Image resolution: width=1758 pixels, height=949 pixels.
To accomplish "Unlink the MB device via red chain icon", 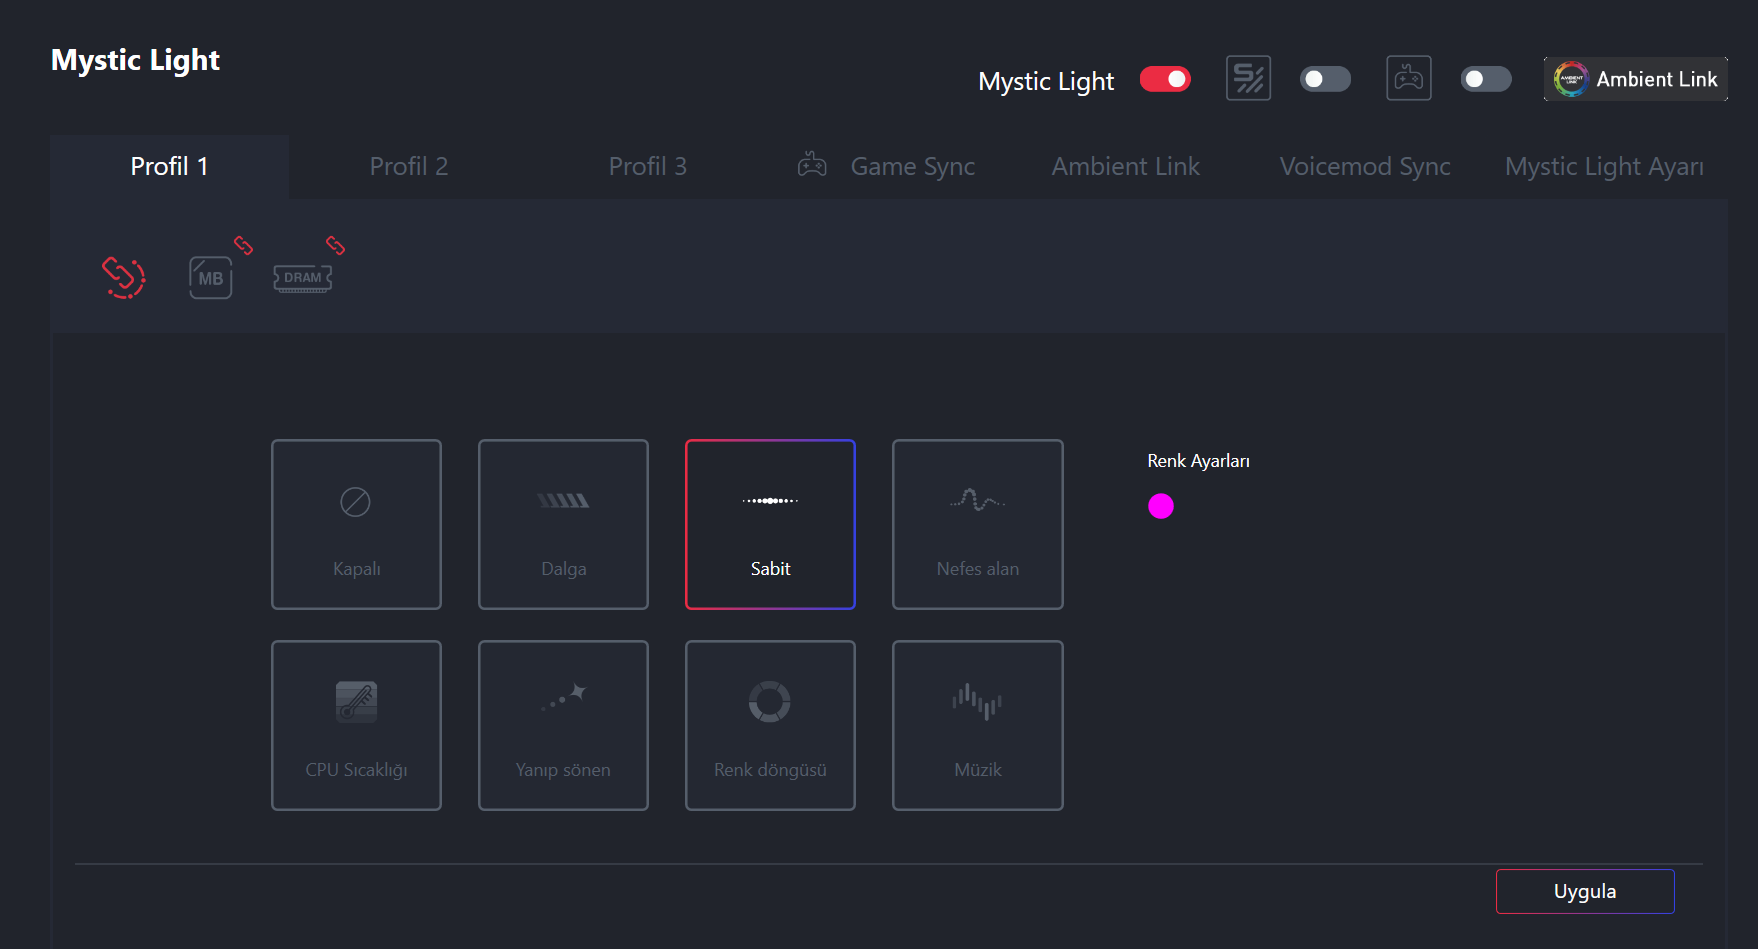I will pos(243,245).
